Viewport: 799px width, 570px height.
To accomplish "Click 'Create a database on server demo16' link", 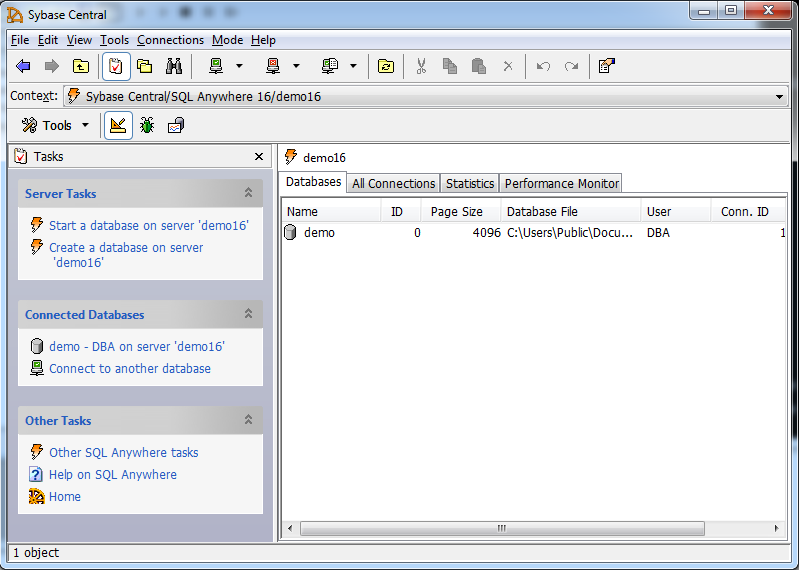I will pyautogui.click(x=126, y=255).
